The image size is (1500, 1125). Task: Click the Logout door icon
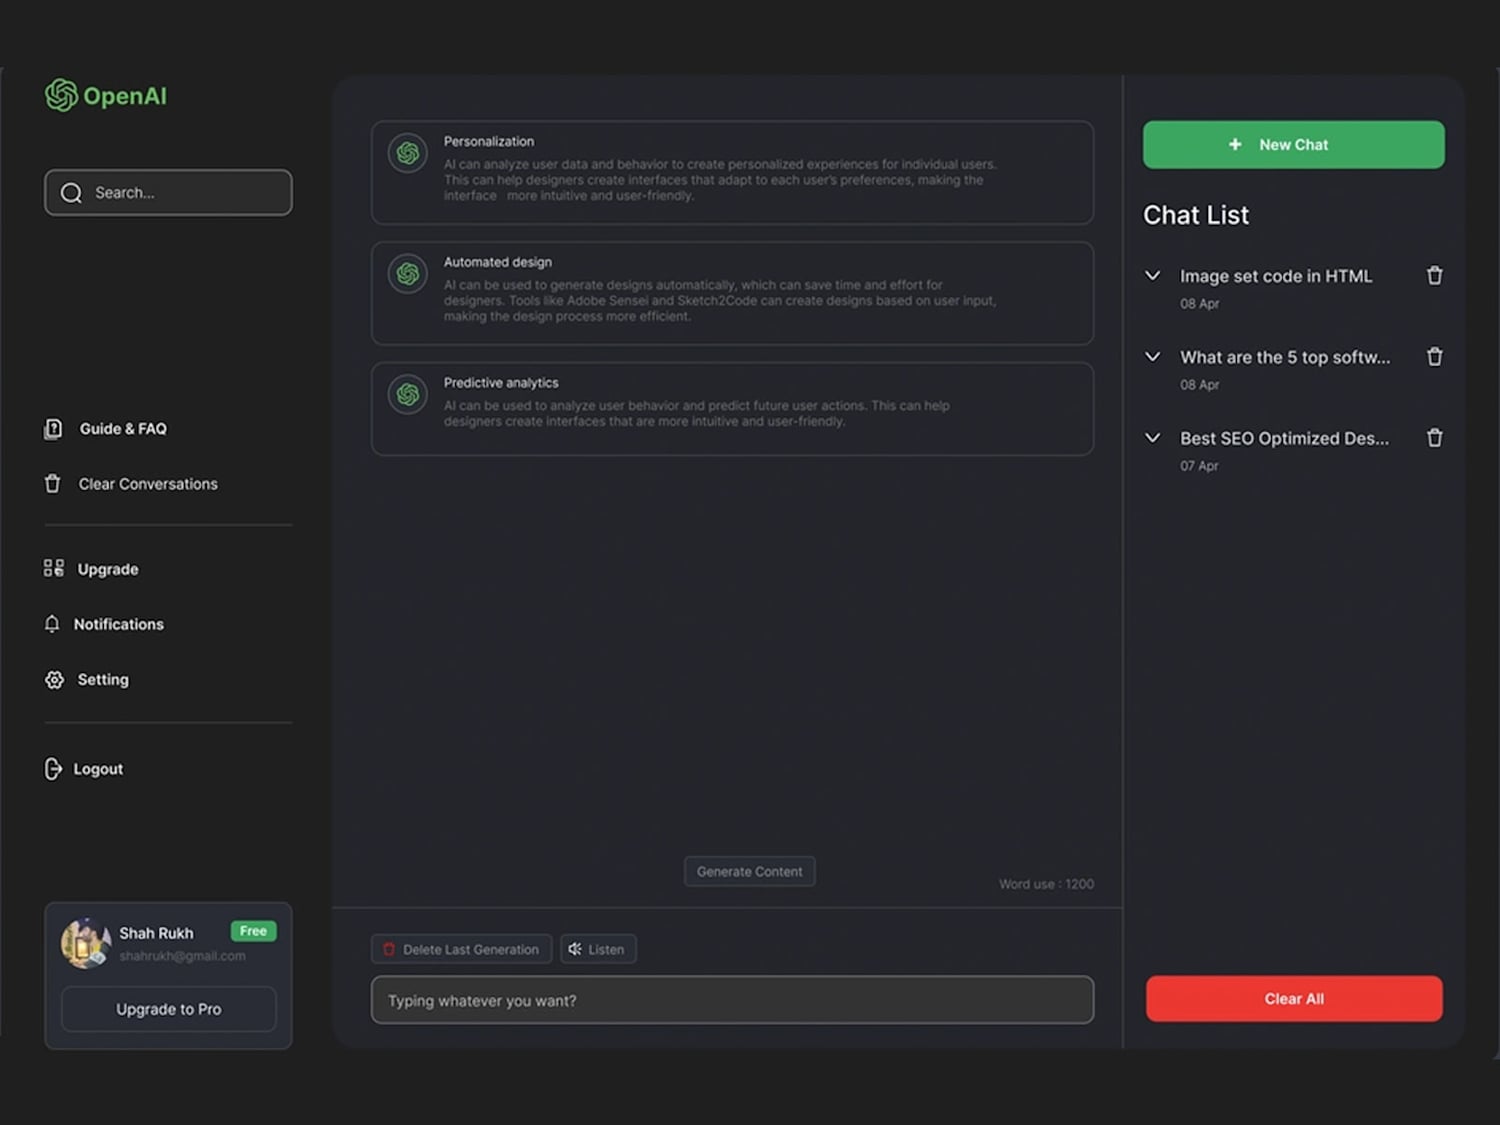coord(53,769)
